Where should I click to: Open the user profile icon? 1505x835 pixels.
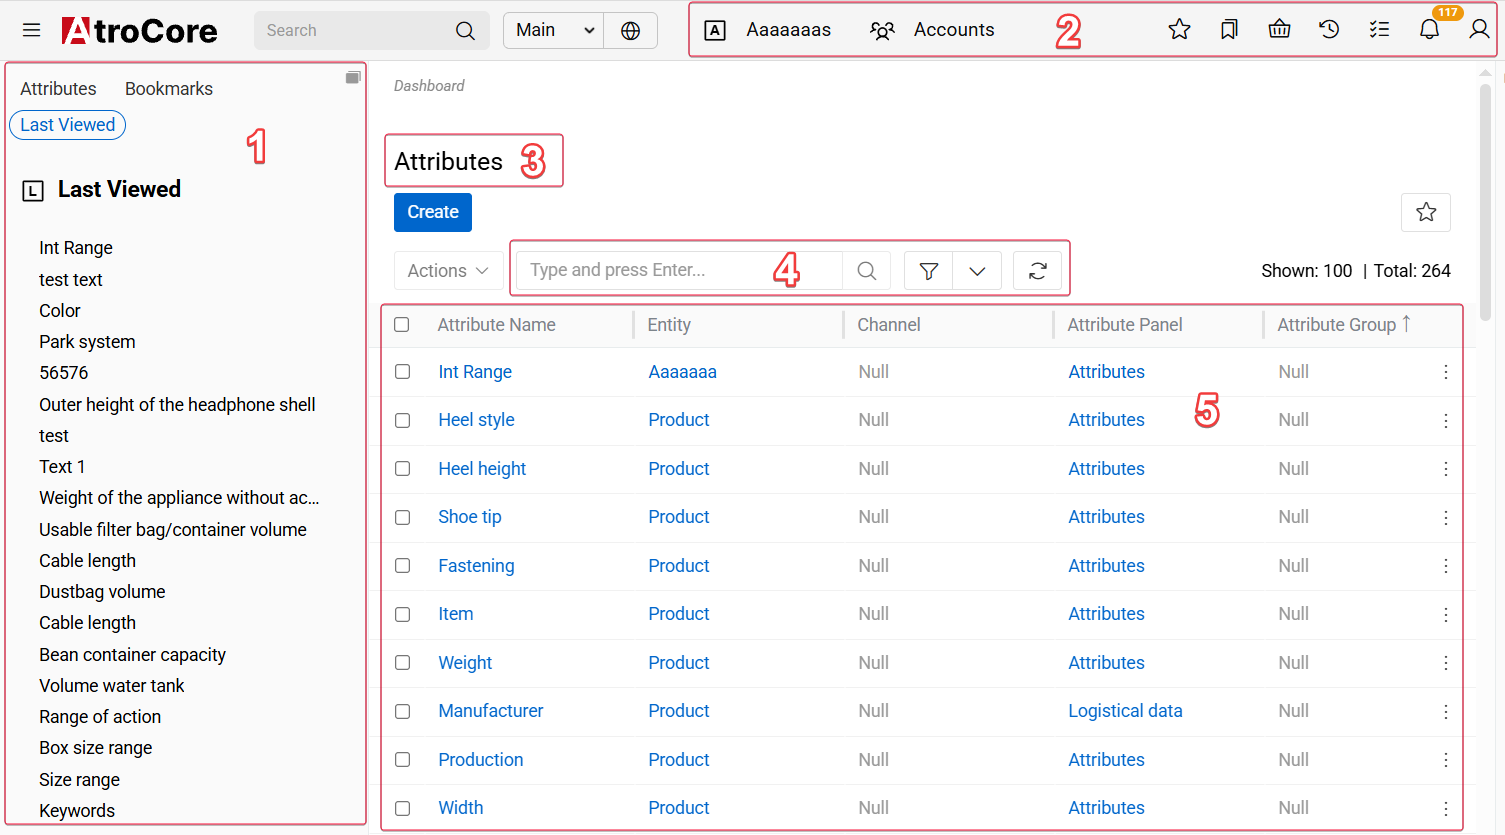coord(1479,30)
